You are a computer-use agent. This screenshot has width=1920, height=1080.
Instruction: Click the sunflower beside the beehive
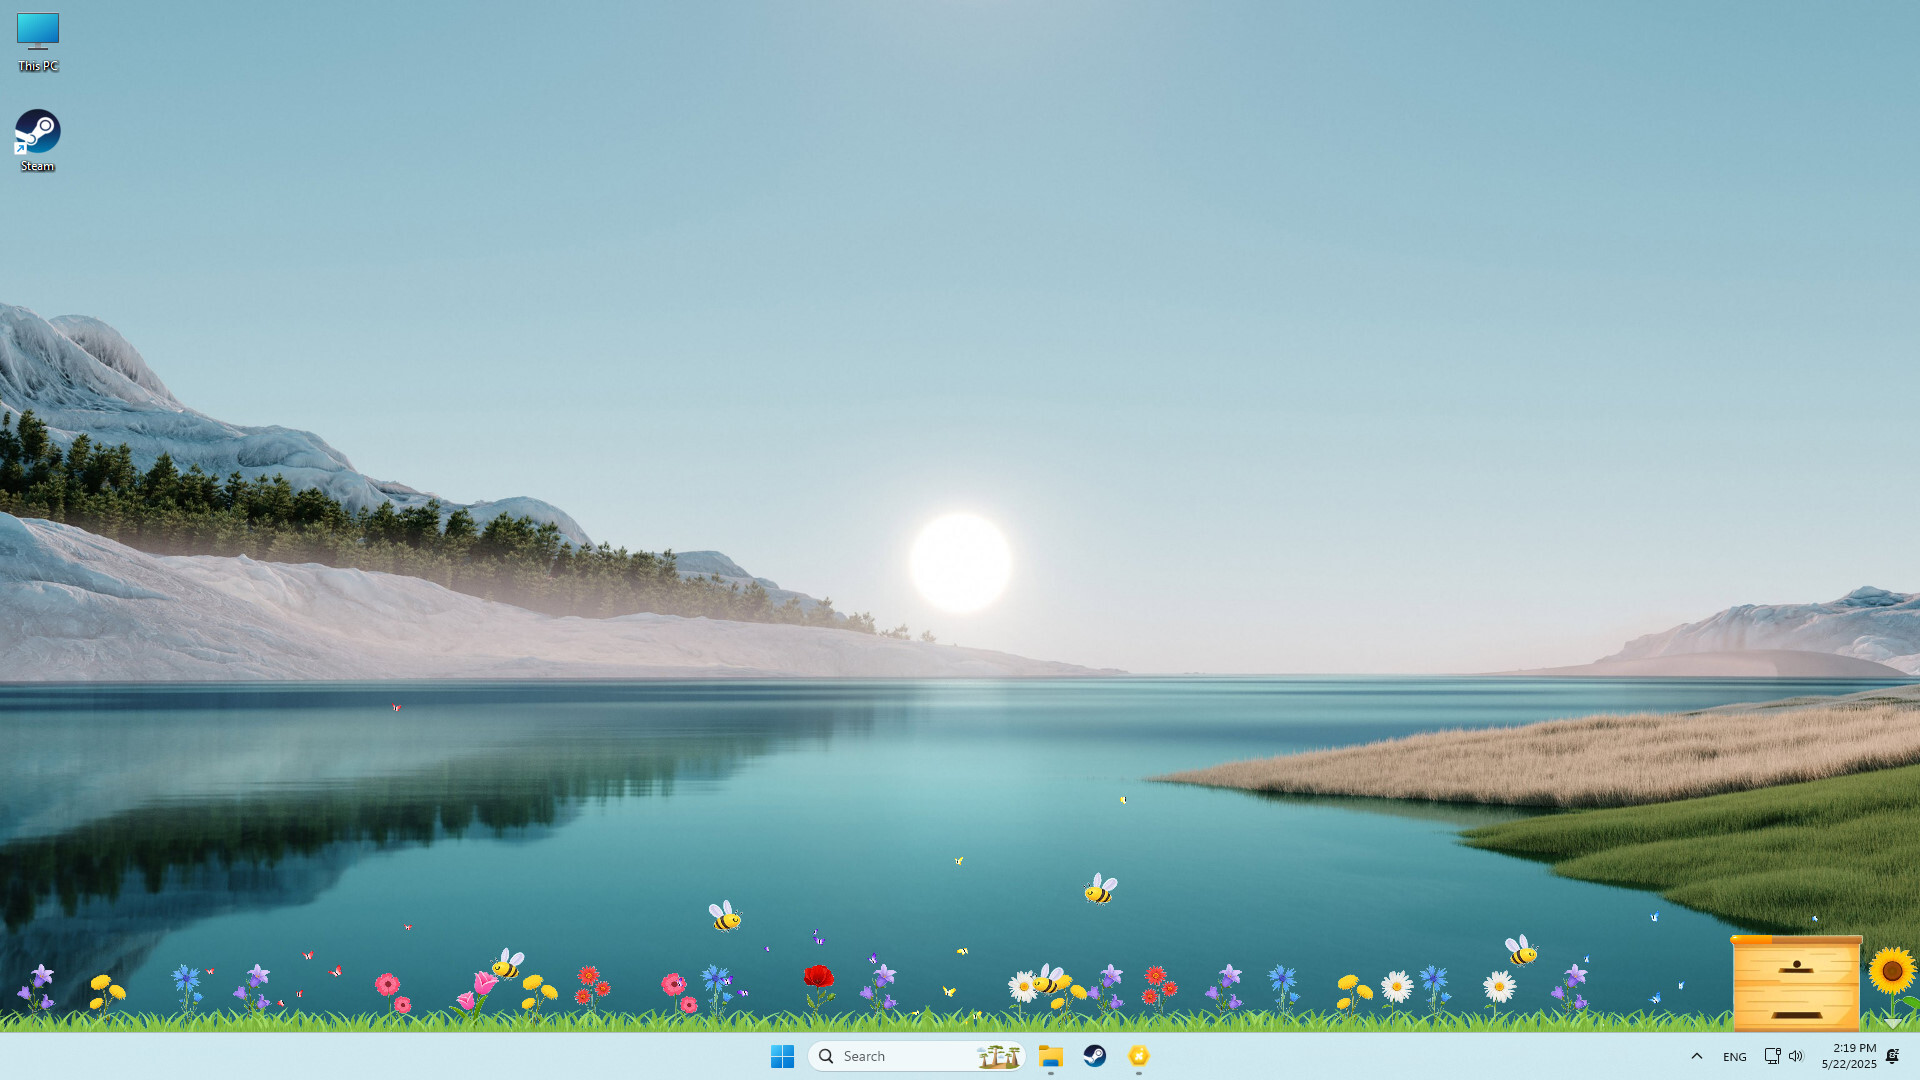click(1891, 968)
